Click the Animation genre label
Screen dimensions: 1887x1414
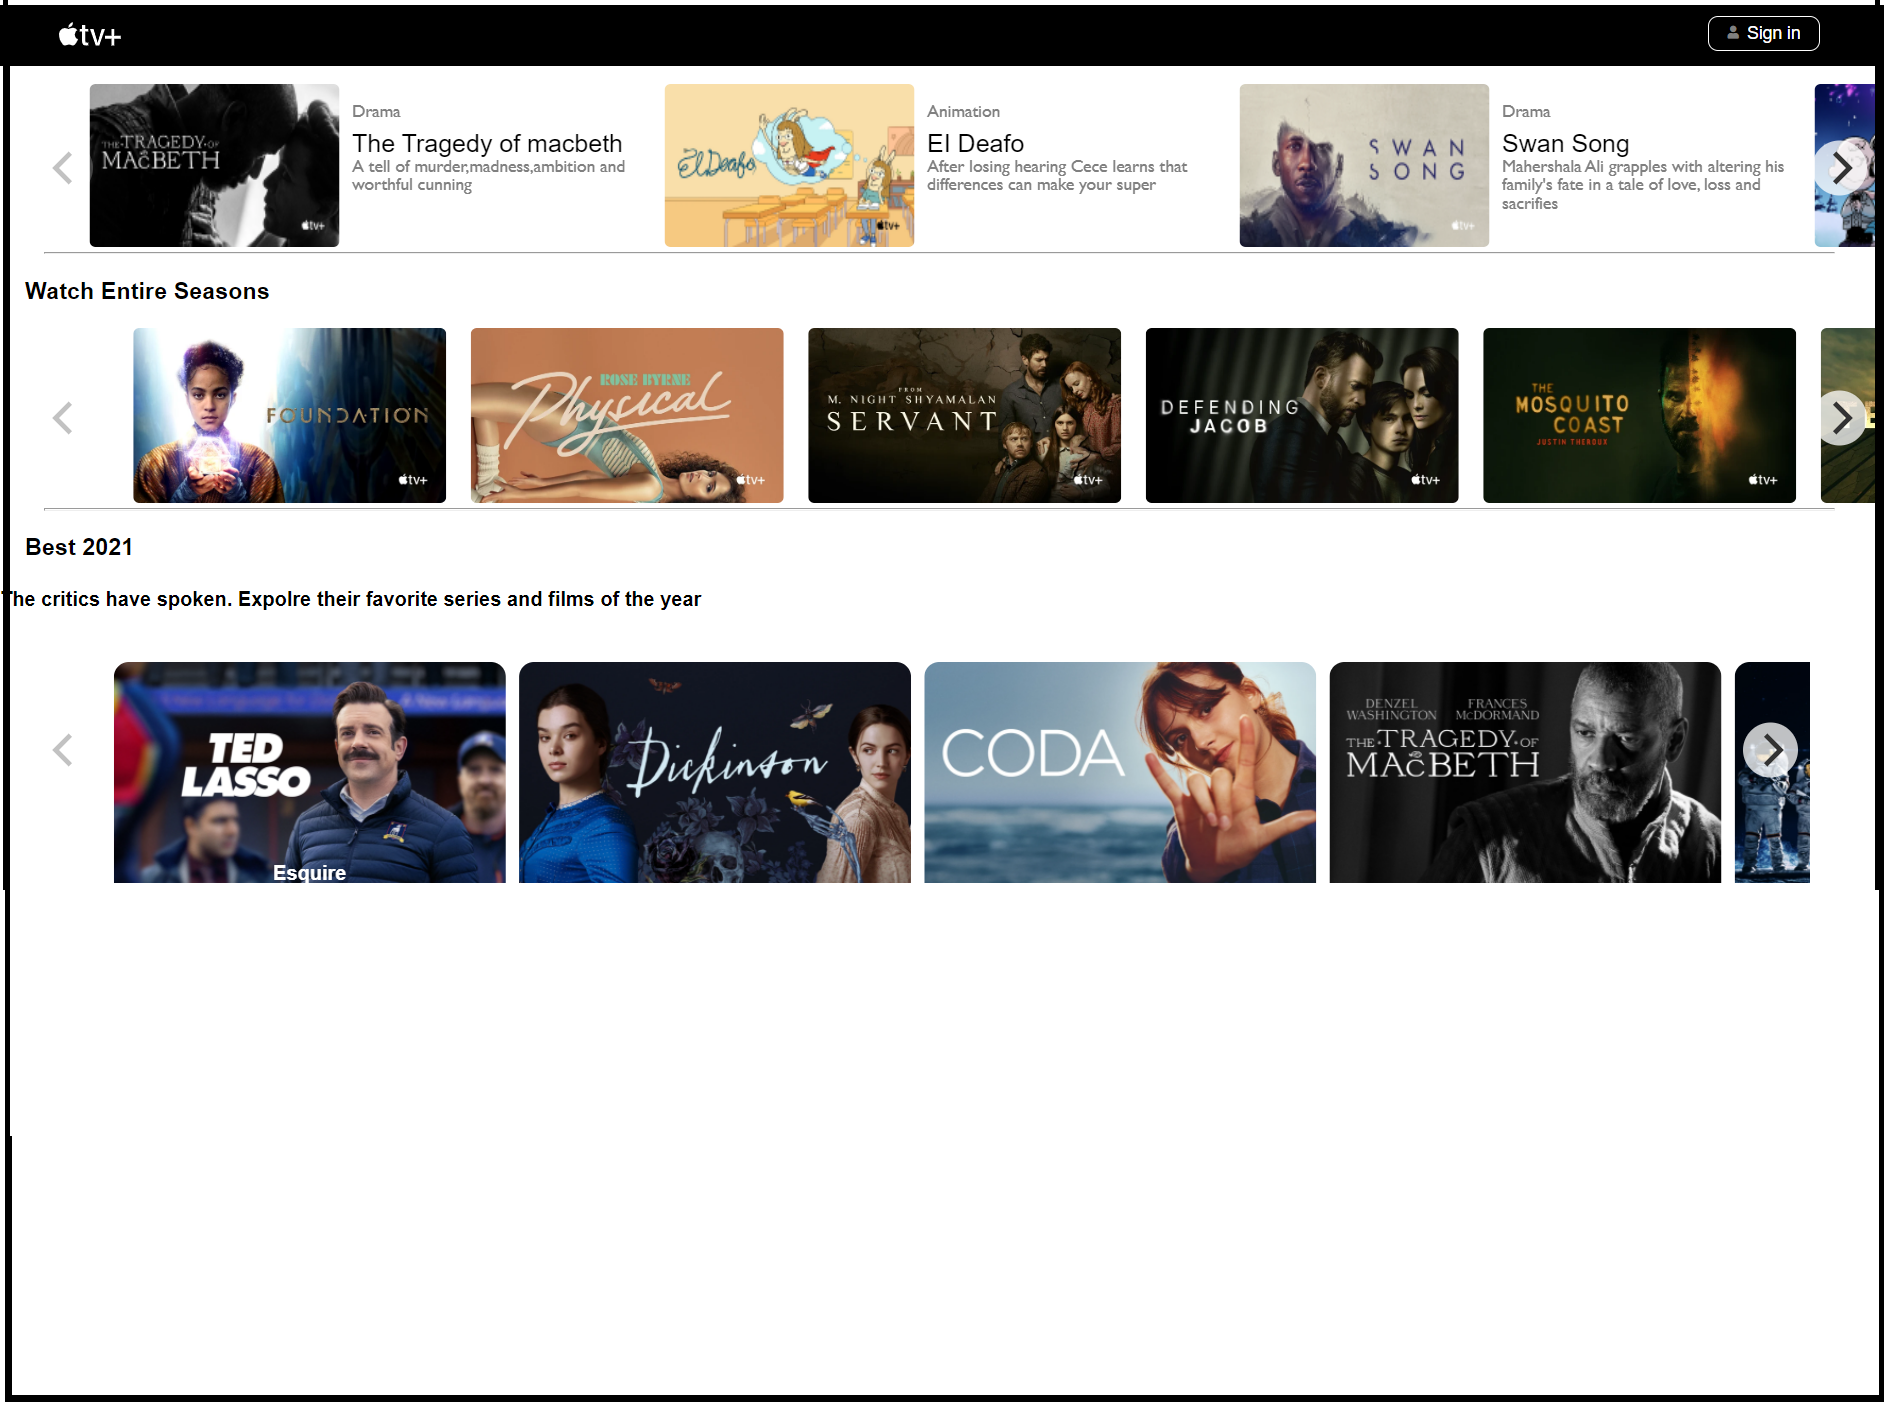pos(963,111)
